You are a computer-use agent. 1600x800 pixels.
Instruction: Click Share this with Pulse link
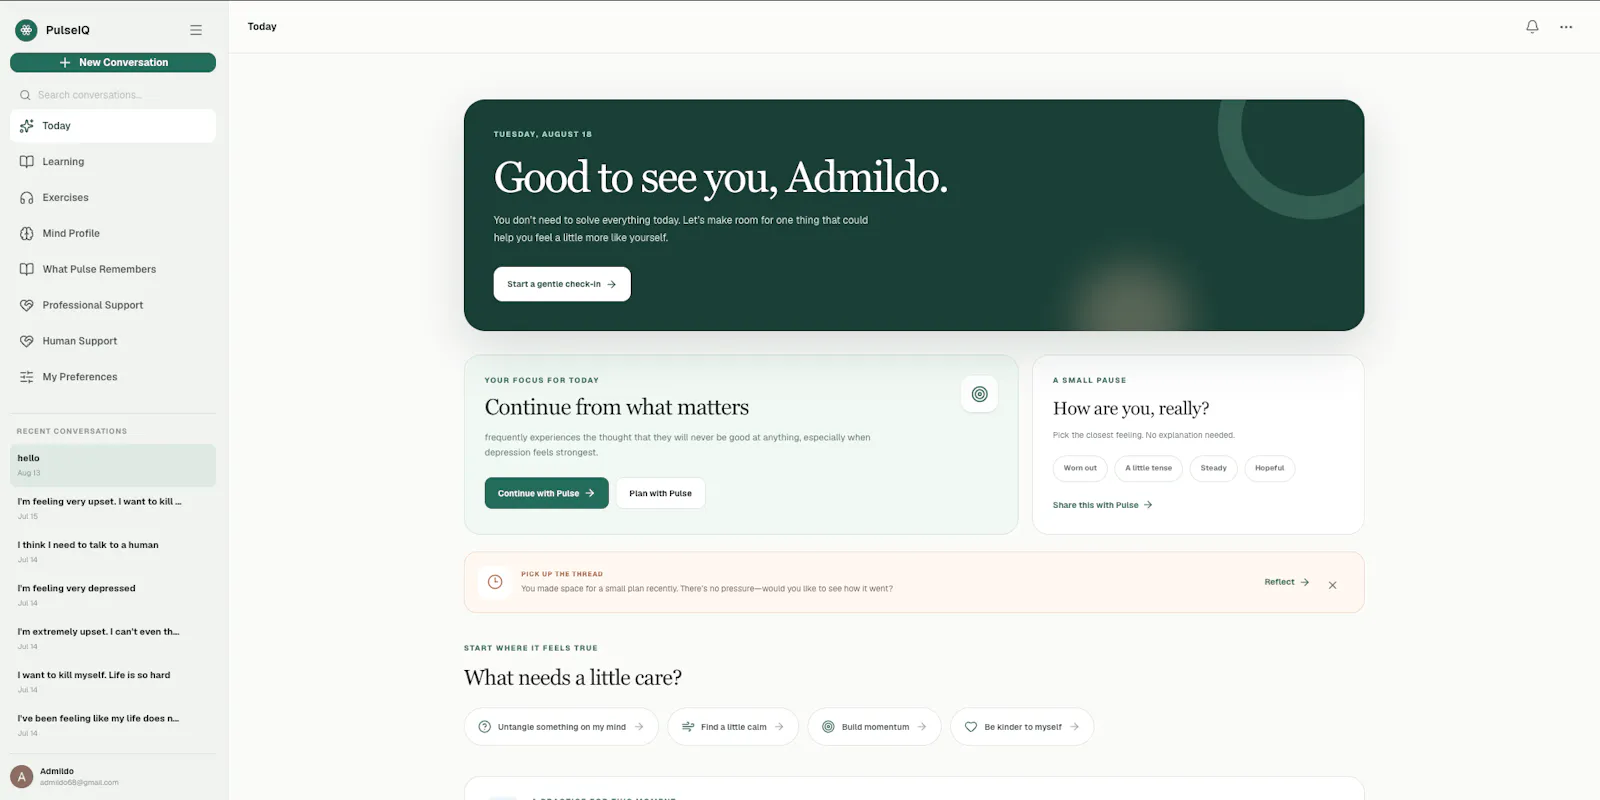(x=1102, y=505)
